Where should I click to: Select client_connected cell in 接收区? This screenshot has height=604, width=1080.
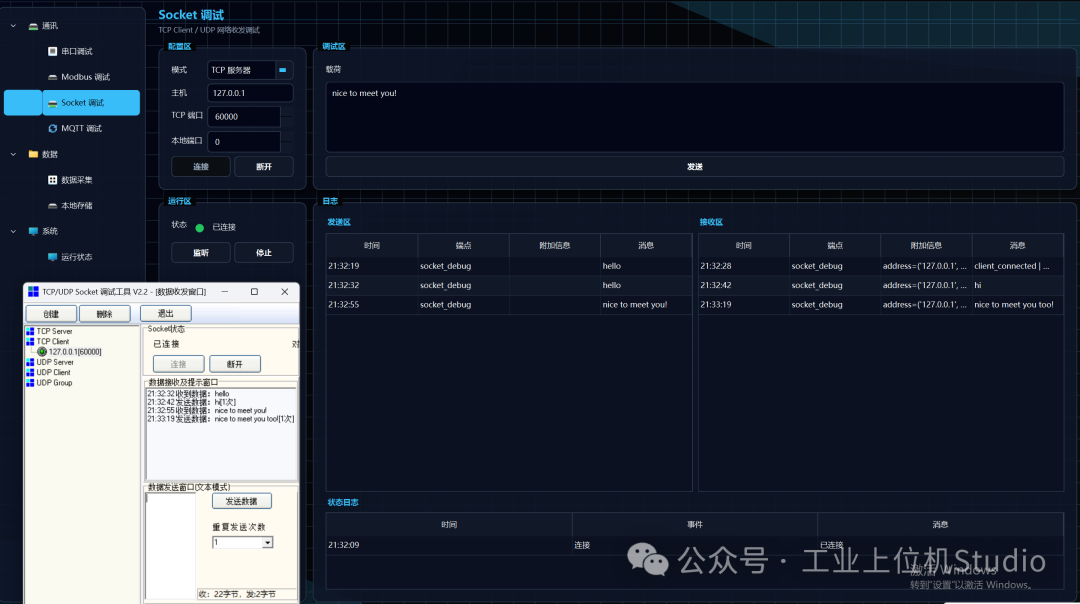pos(1017,266)
